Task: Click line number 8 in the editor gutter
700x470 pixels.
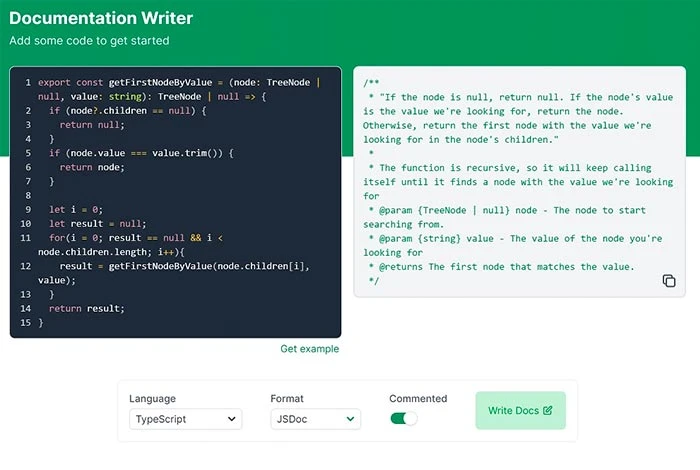Action: pos(28,195)
